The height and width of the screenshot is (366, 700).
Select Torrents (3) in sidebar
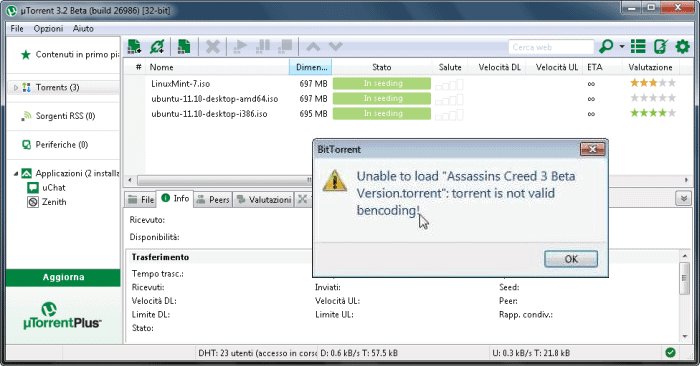tap(57, 87)
